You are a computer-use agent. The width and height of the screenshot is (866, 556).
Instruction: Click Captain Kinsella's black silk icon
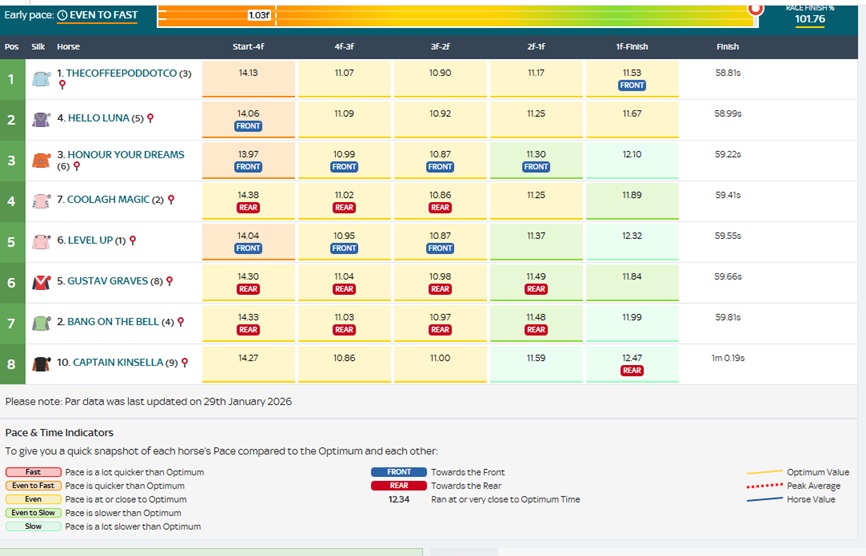[x=40, y=363]
